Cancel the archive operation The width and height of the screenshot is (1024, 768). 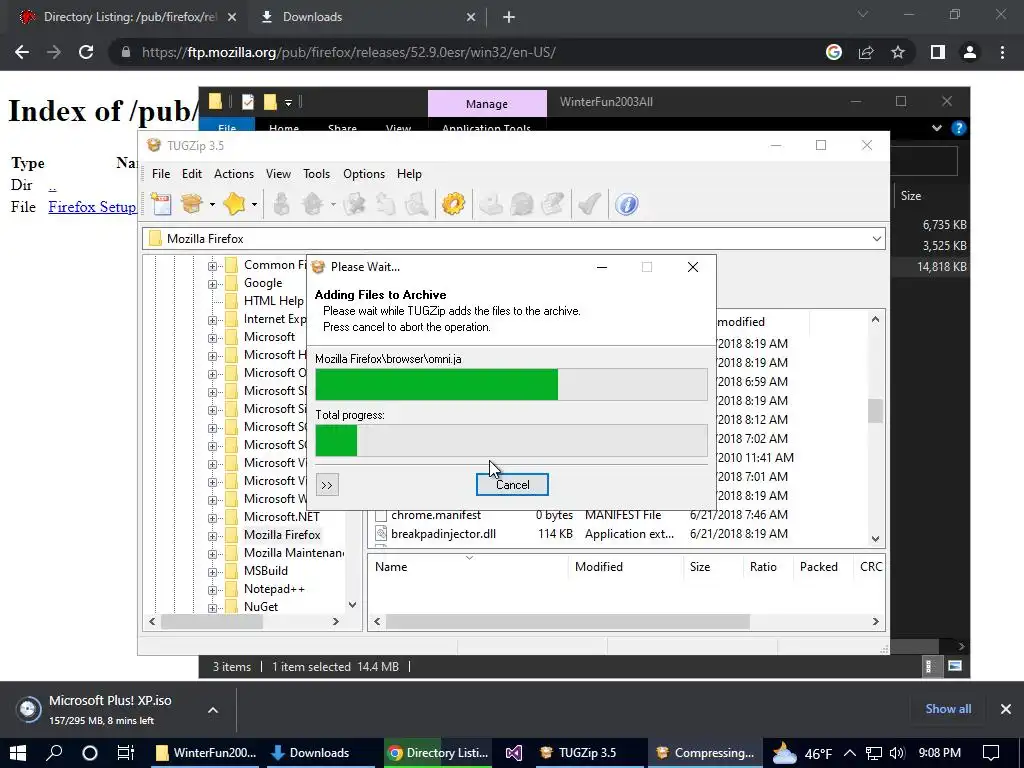tap(512, 485)
